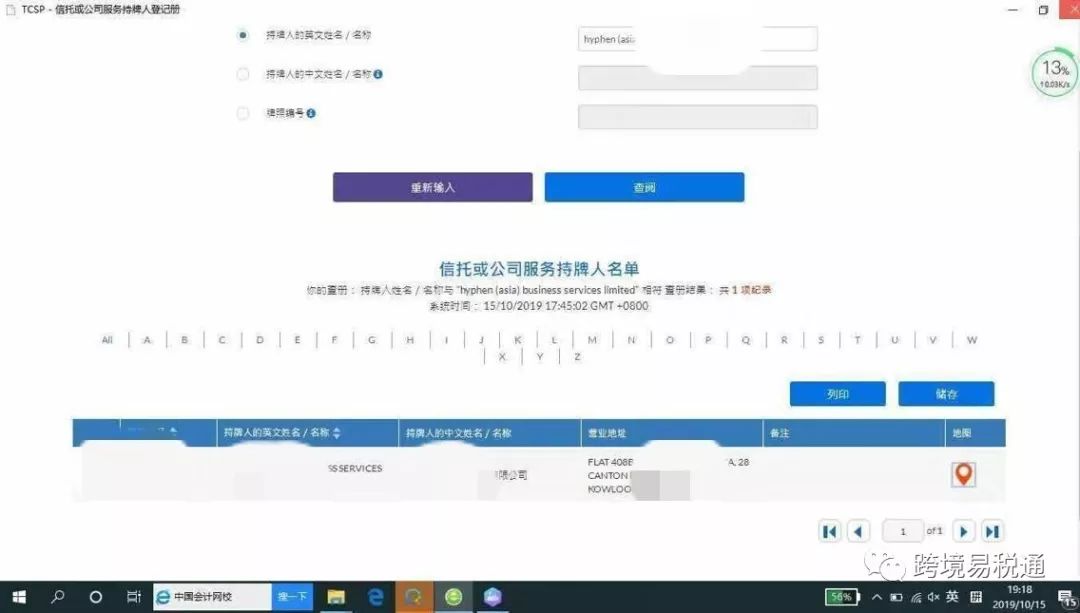1080x613 pixels.
Task: Show hidden system tray icons
Action: (877, 597)
